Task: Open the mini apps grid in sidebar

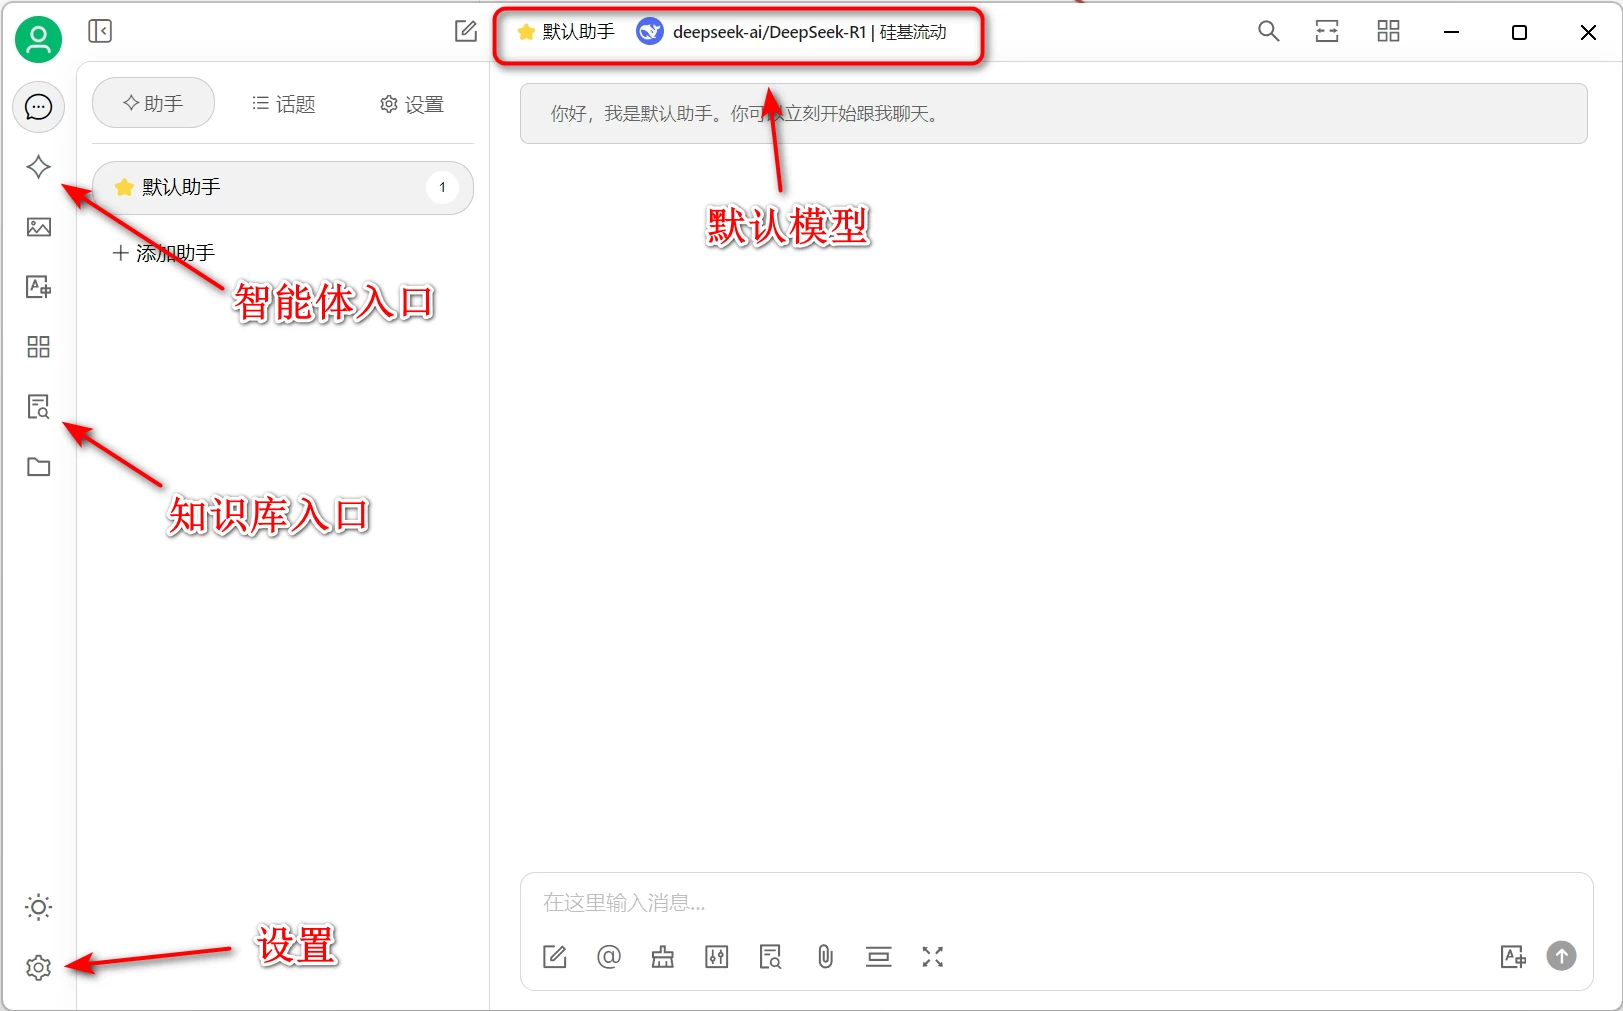Action: tap(38, 347)
